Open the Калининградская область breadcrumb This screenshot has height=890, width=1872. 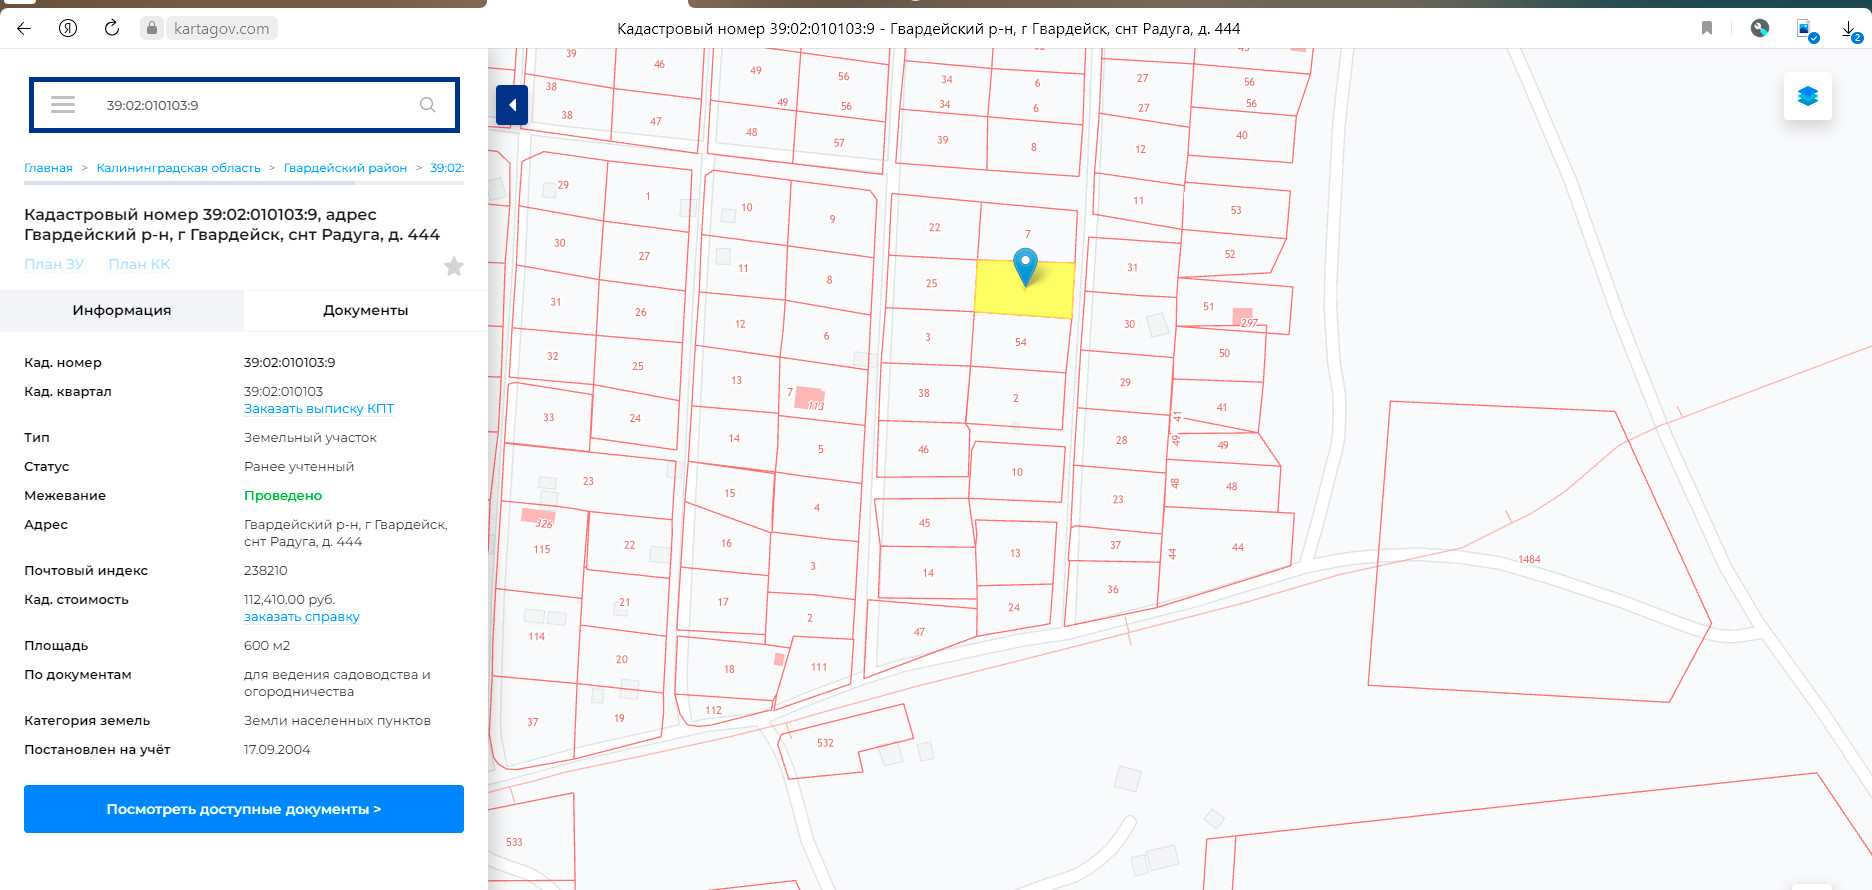tap(178, 168)
